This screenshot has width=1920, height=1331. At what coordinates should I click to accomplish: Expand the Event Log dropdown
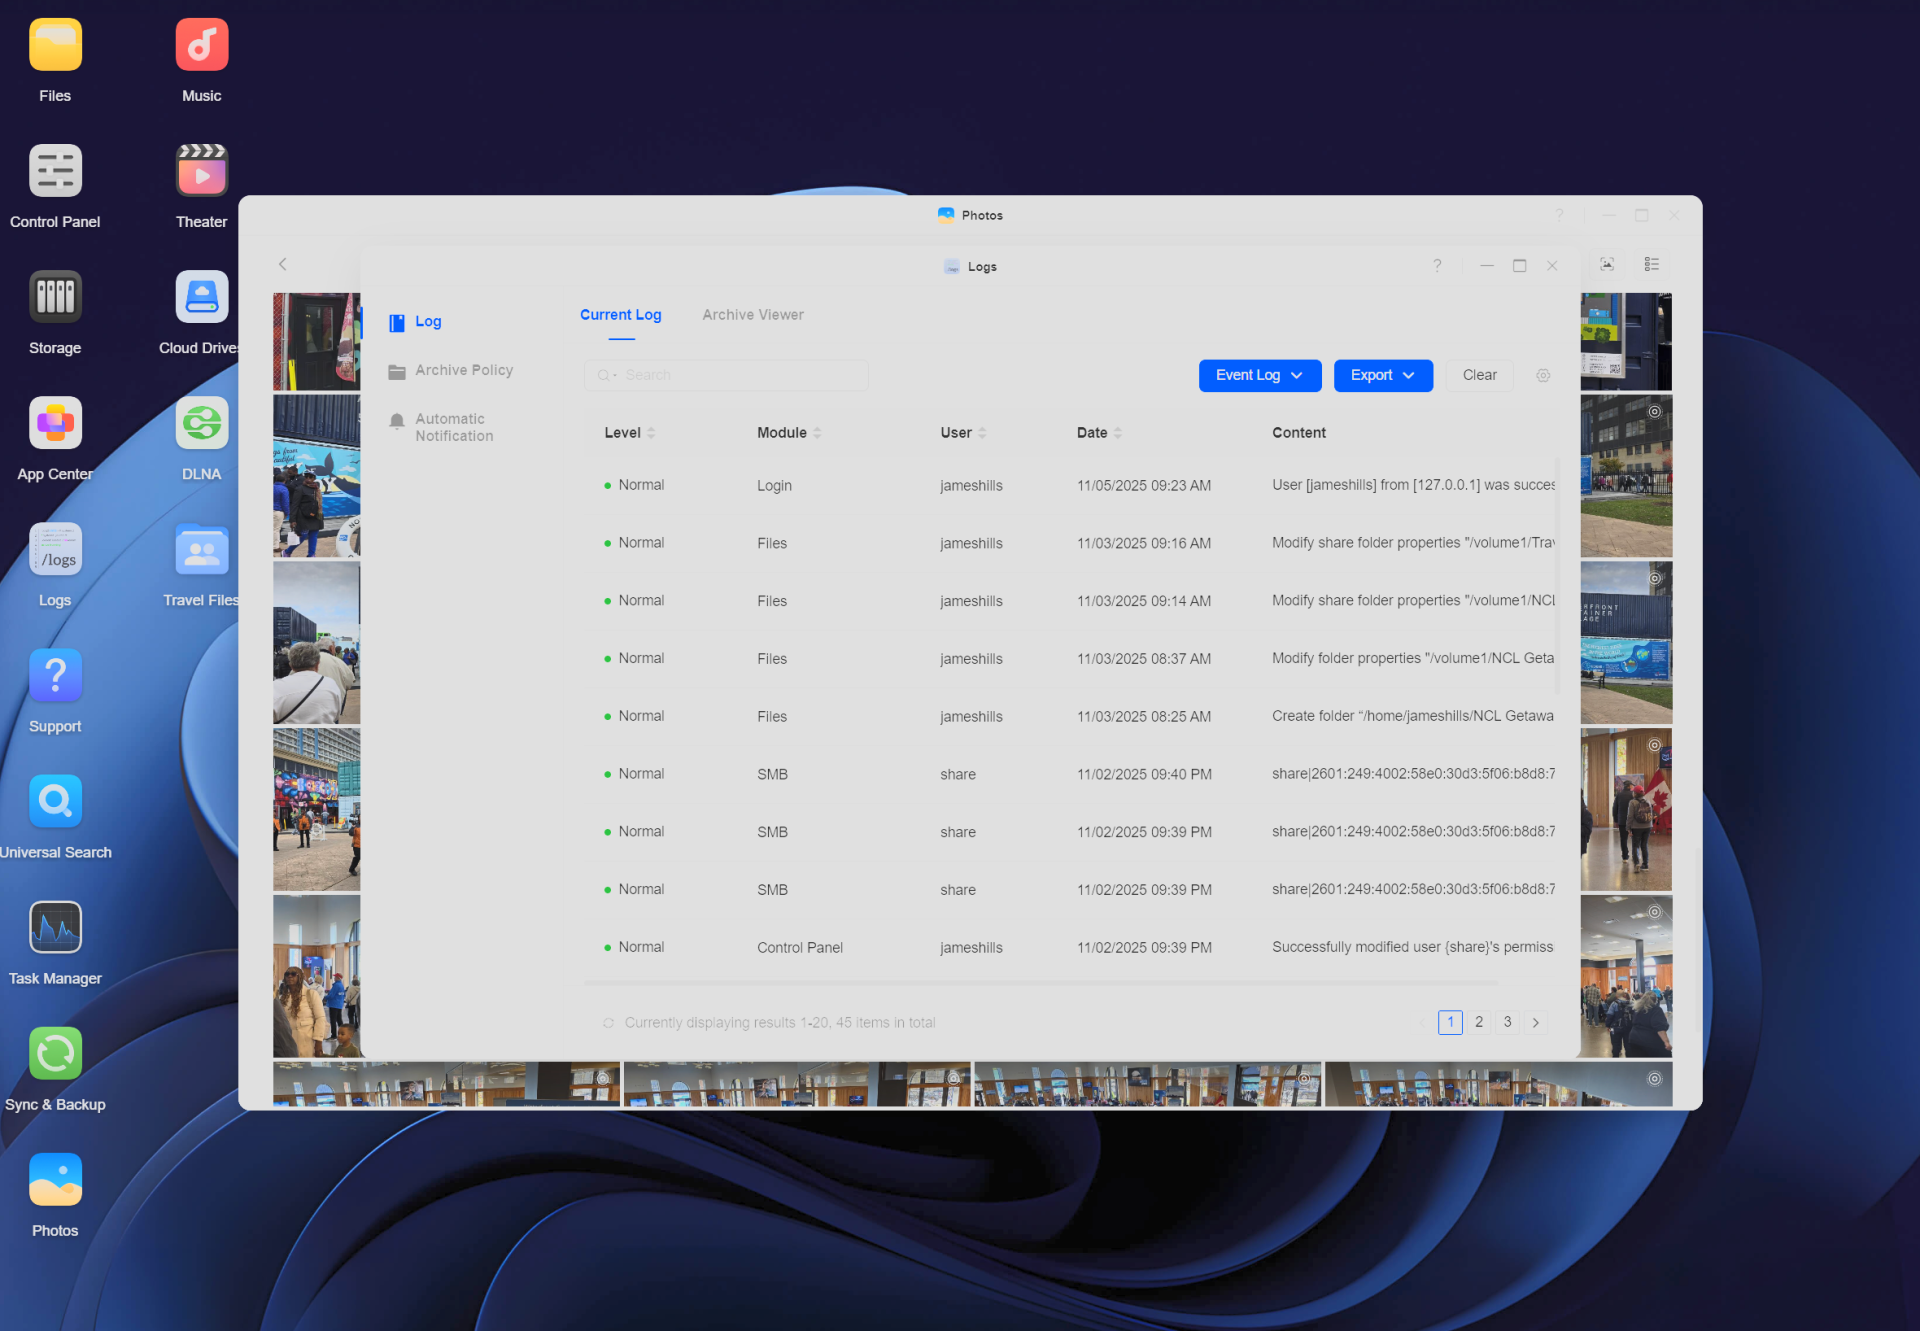(x=1259, y=375)
